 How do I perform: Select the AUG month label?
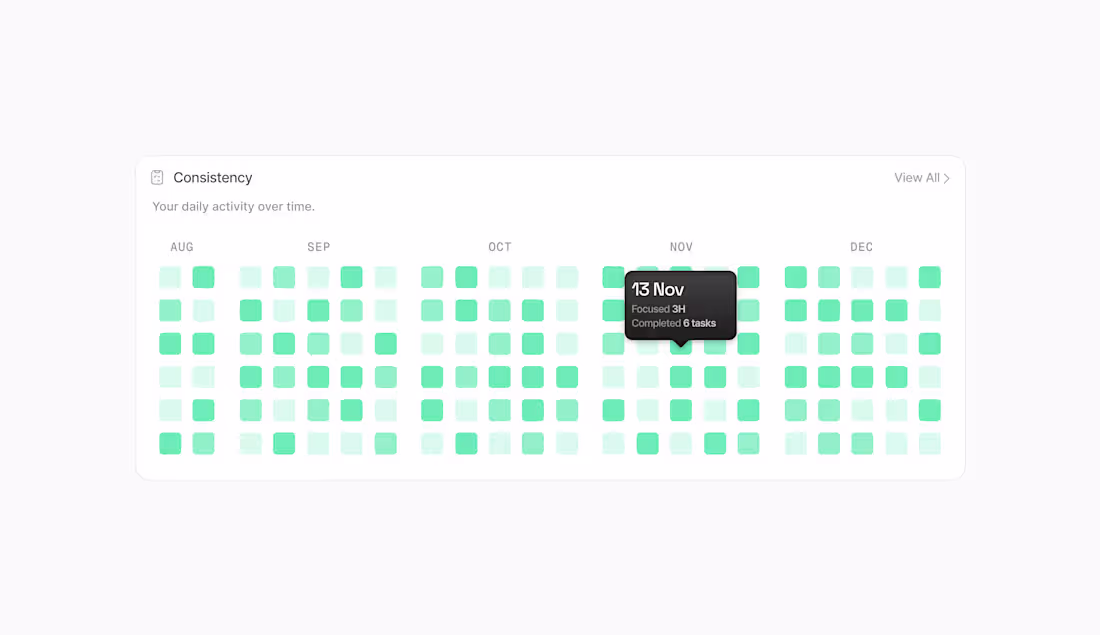[181, 246]
